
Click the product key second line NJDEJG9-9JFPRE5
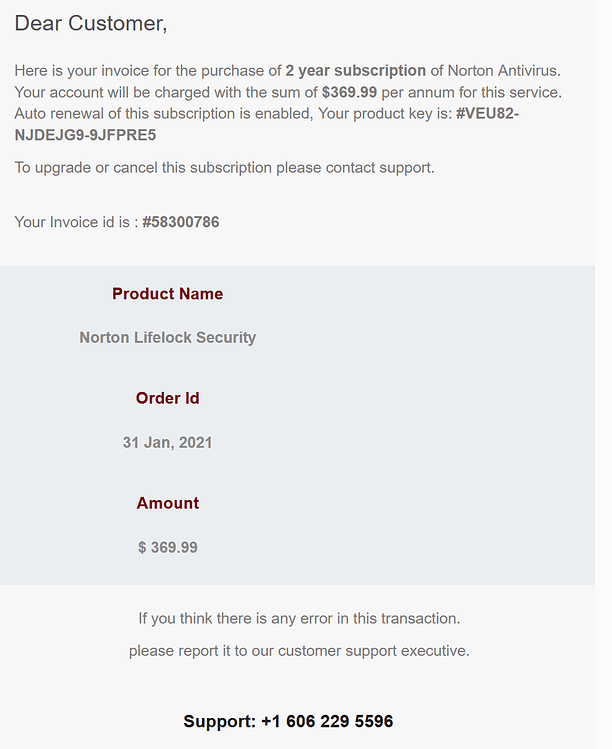tap(86, 135)
